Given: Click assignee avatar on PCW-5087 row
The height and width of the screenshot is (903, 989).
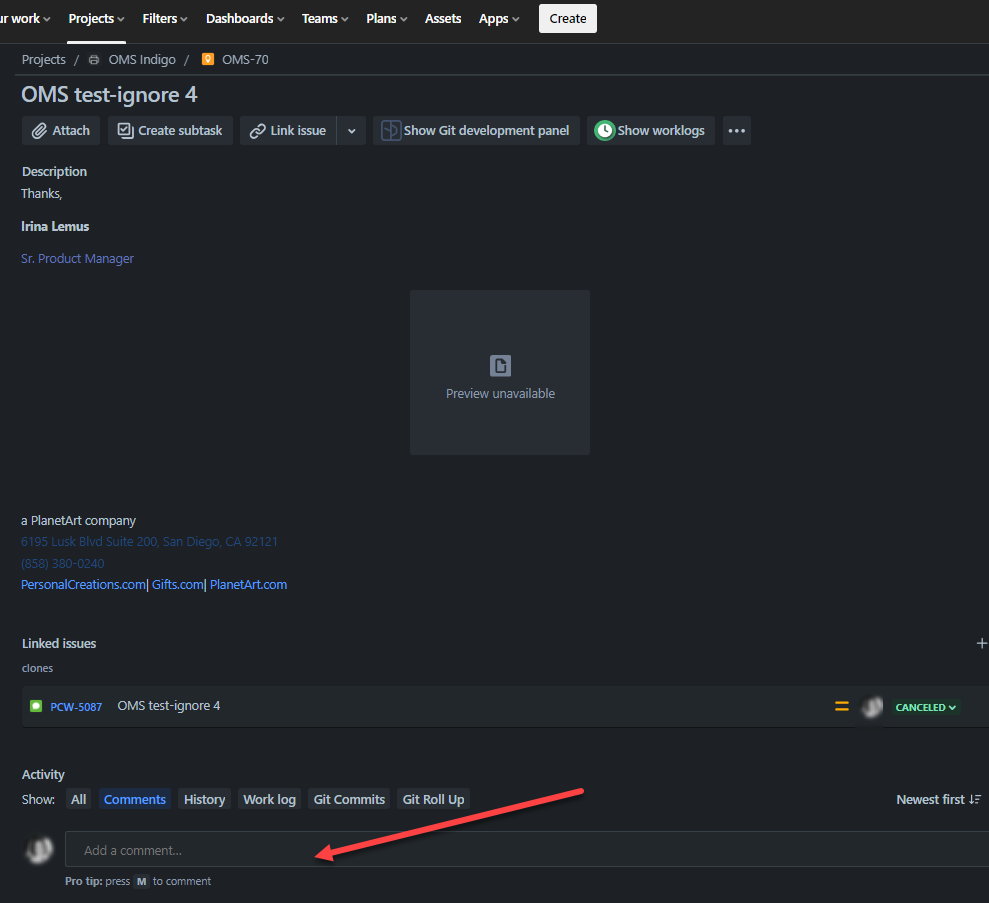Looking at the screenshot, I should click(x=872, y=707).
